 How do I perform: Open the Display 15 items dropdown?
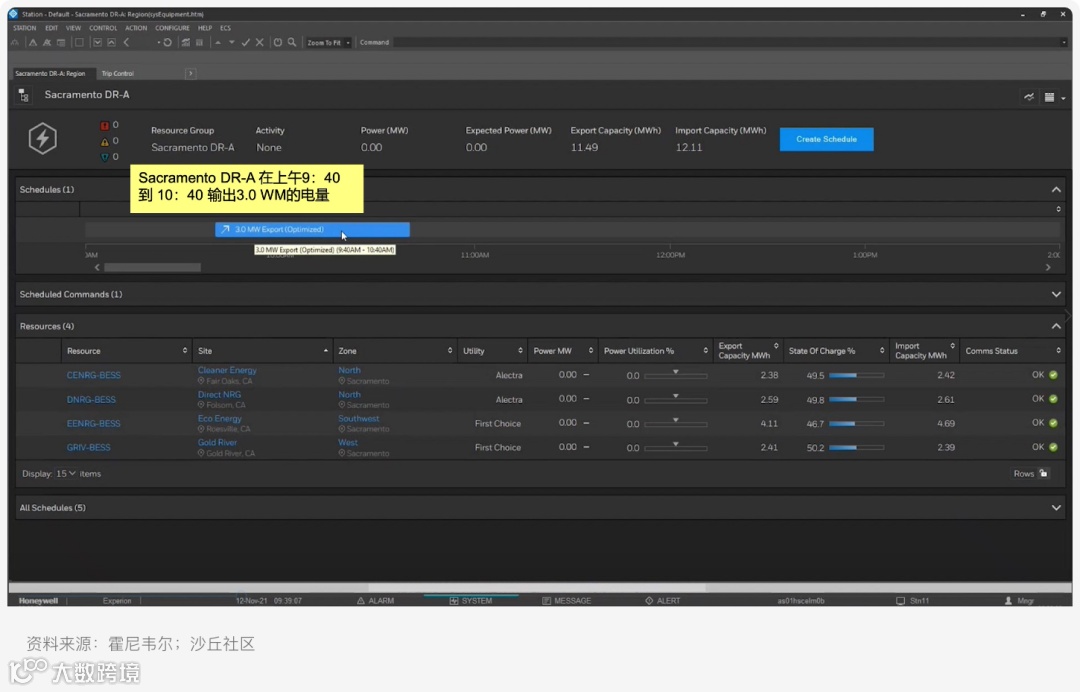pos(65,474)
